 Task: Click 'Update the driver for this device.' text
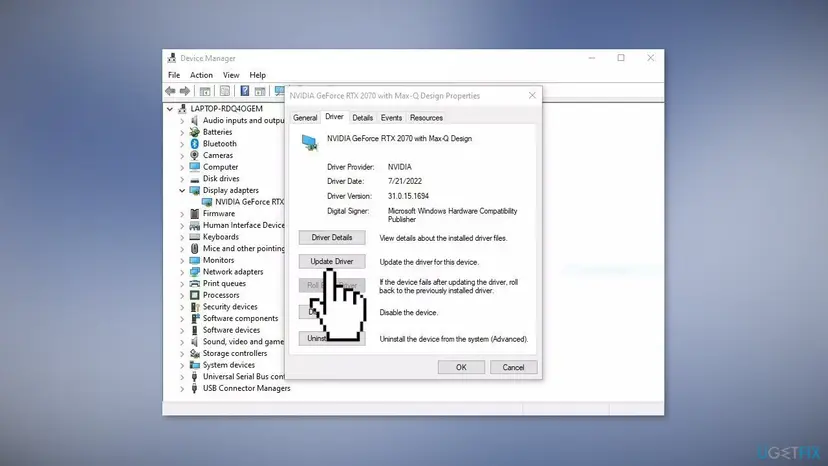tap(429, 262)
